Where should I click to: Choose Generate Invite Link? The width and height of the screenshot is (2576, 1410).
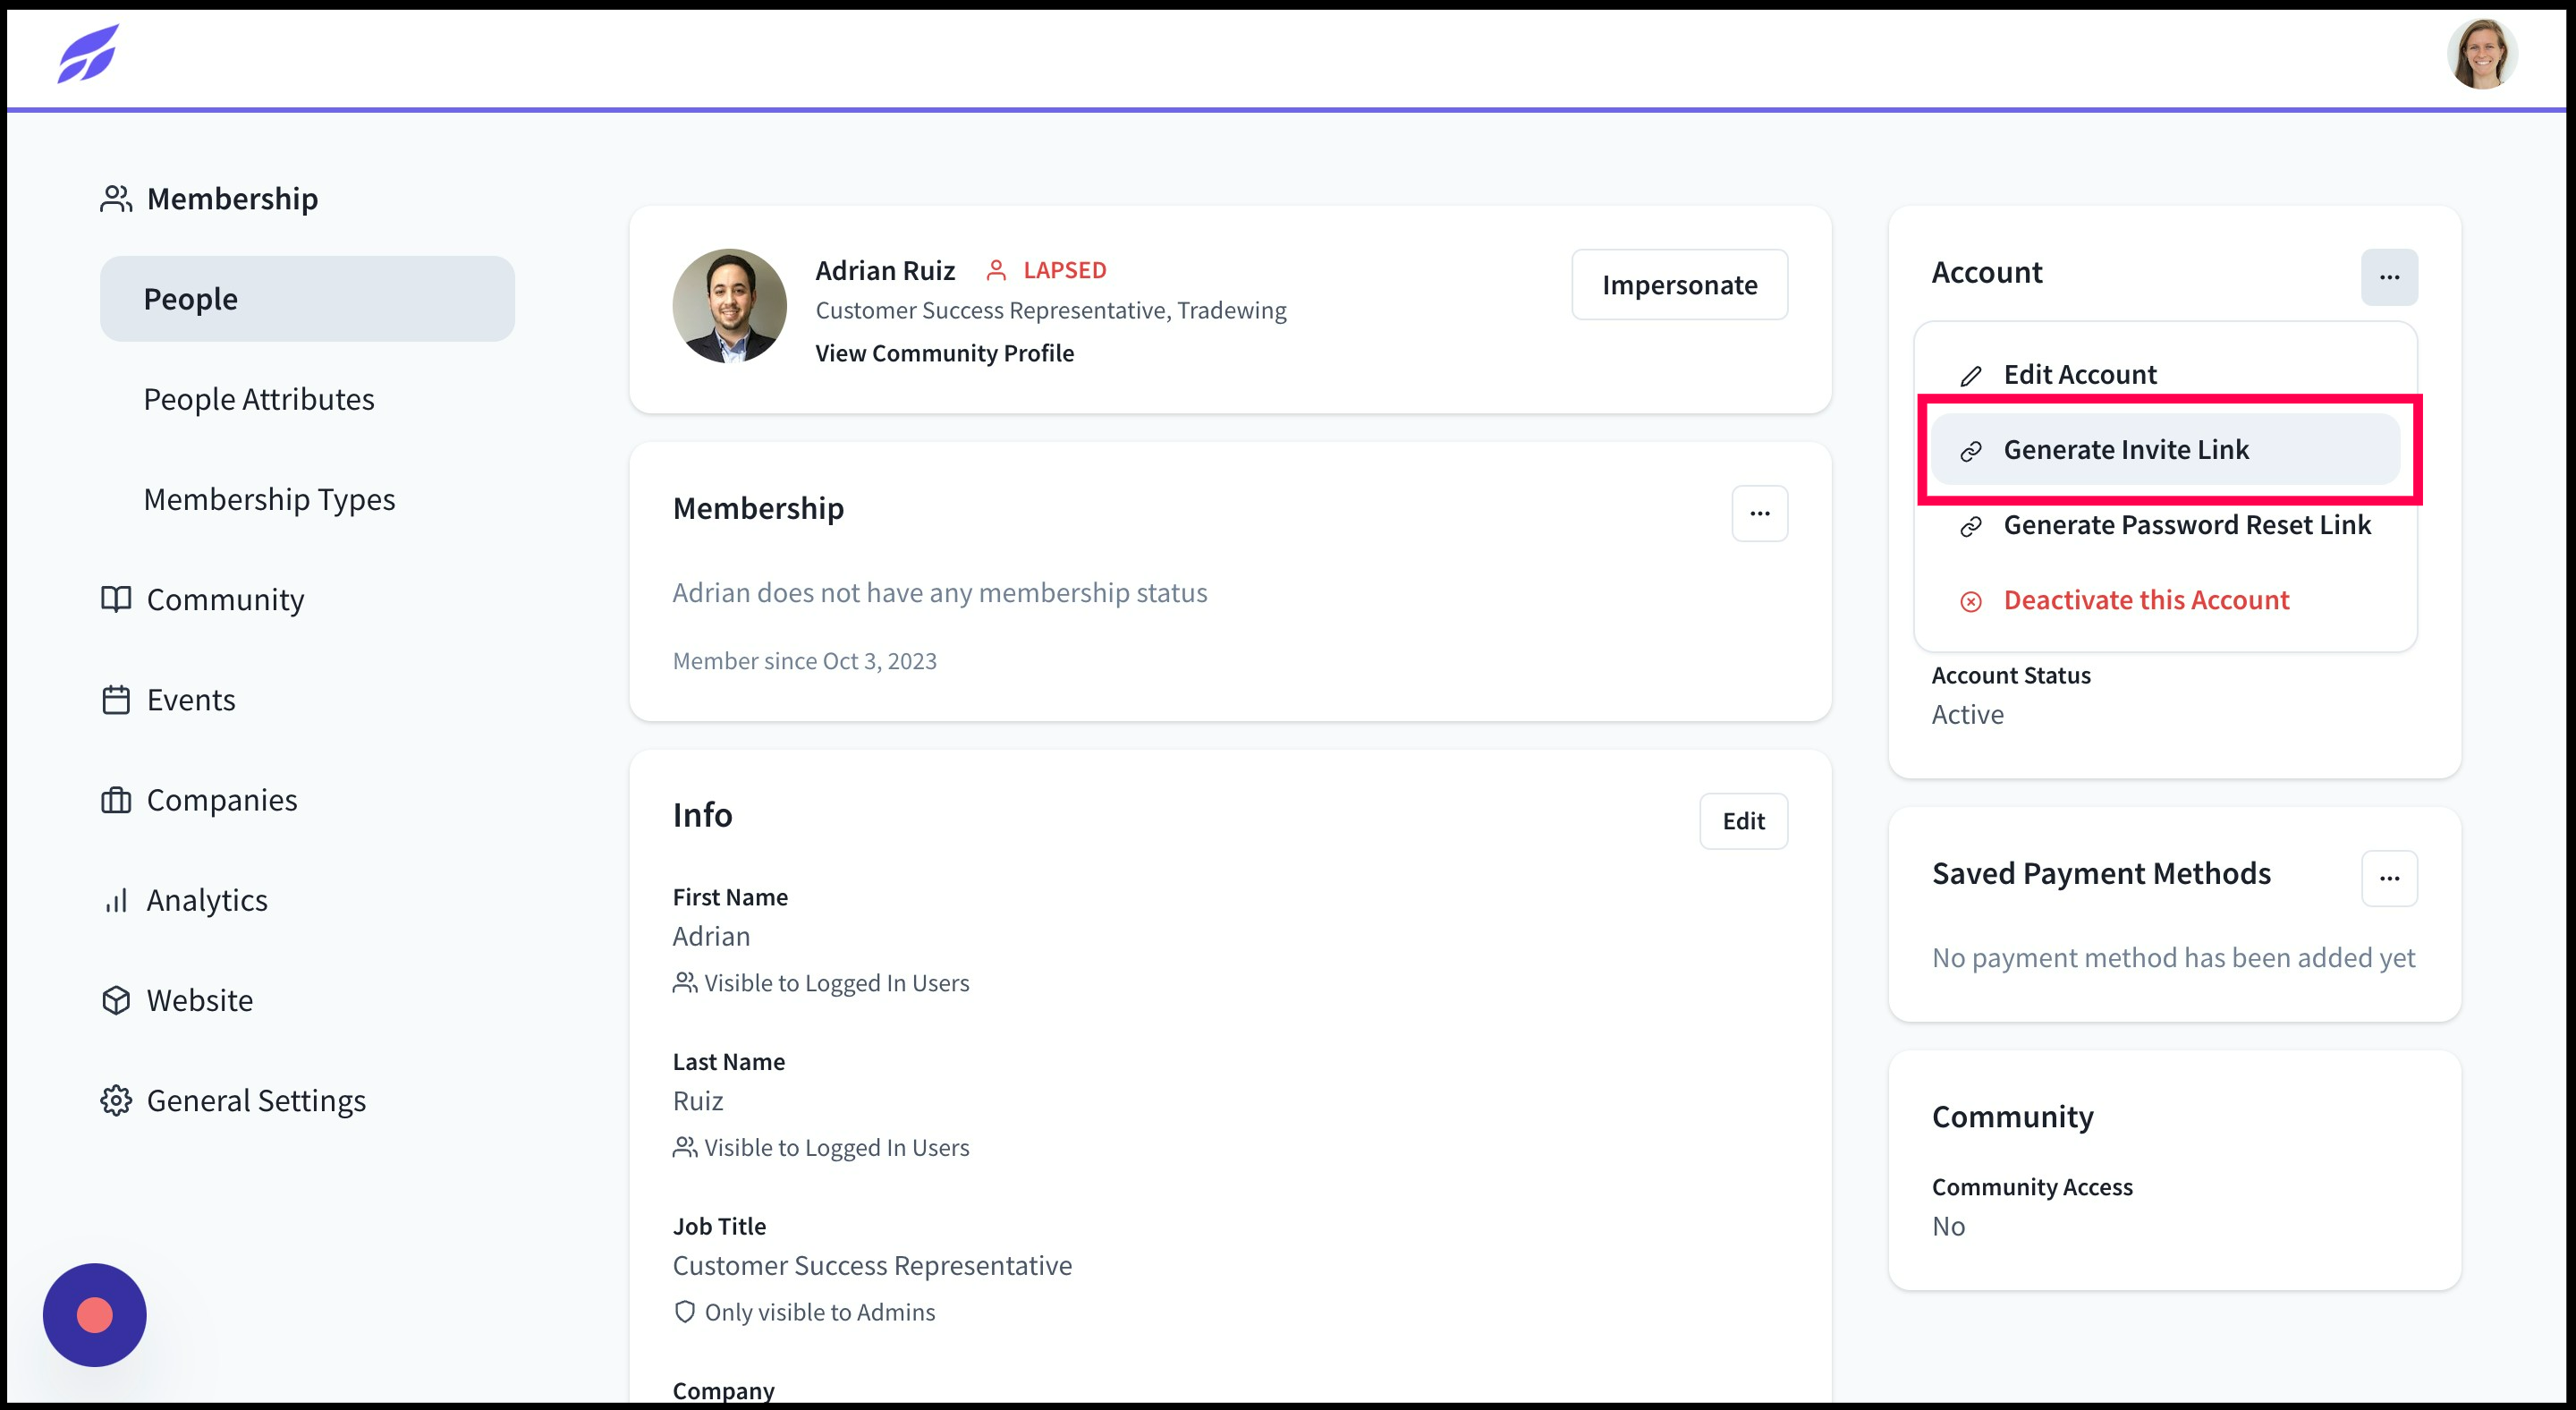tap(2165, 450)
